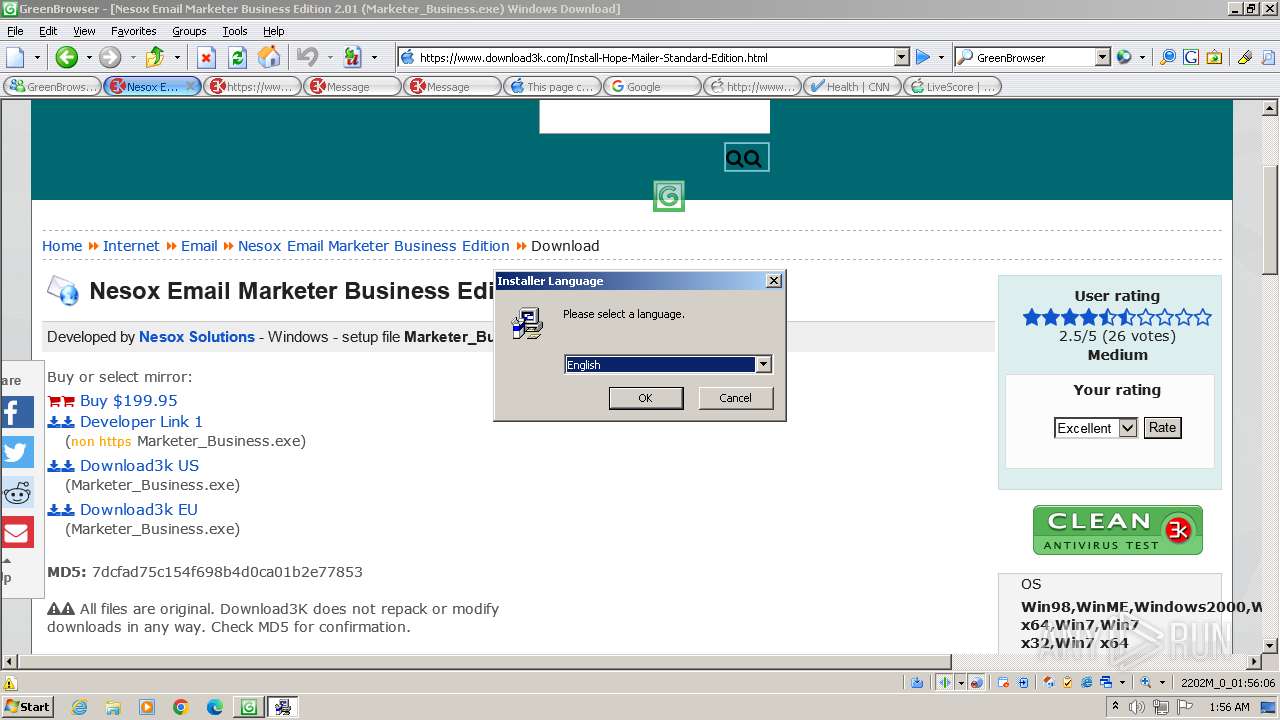
Task: Open the Favorites menu
Action: (x=133, y=31)
